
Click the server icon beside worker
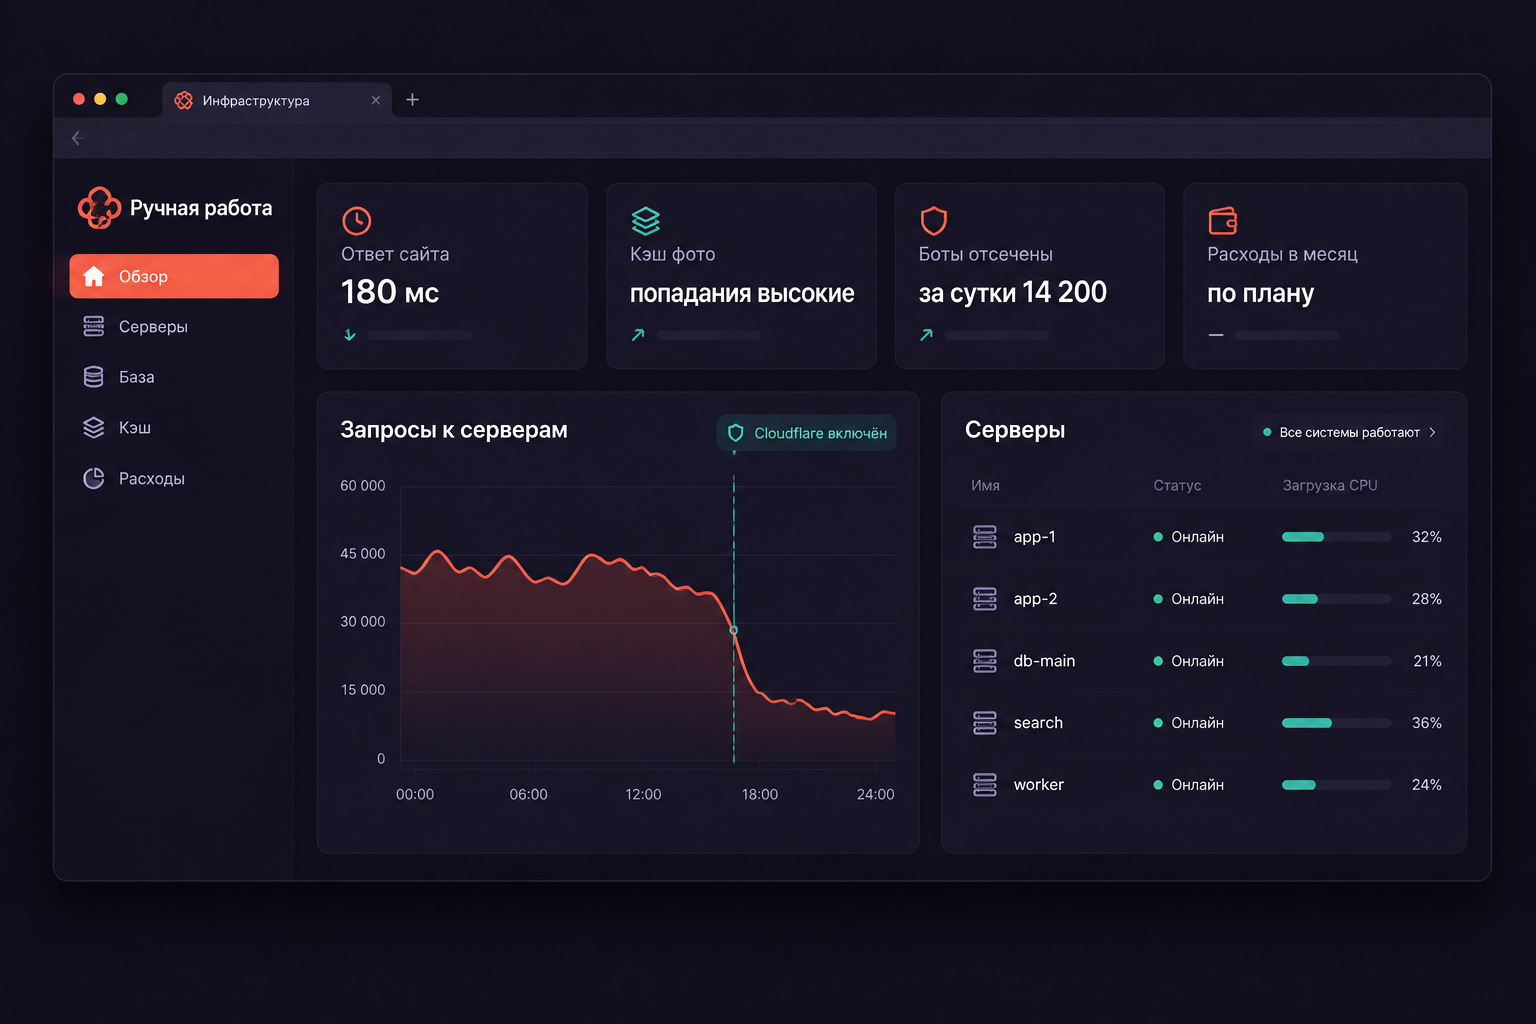click(985, 785)
